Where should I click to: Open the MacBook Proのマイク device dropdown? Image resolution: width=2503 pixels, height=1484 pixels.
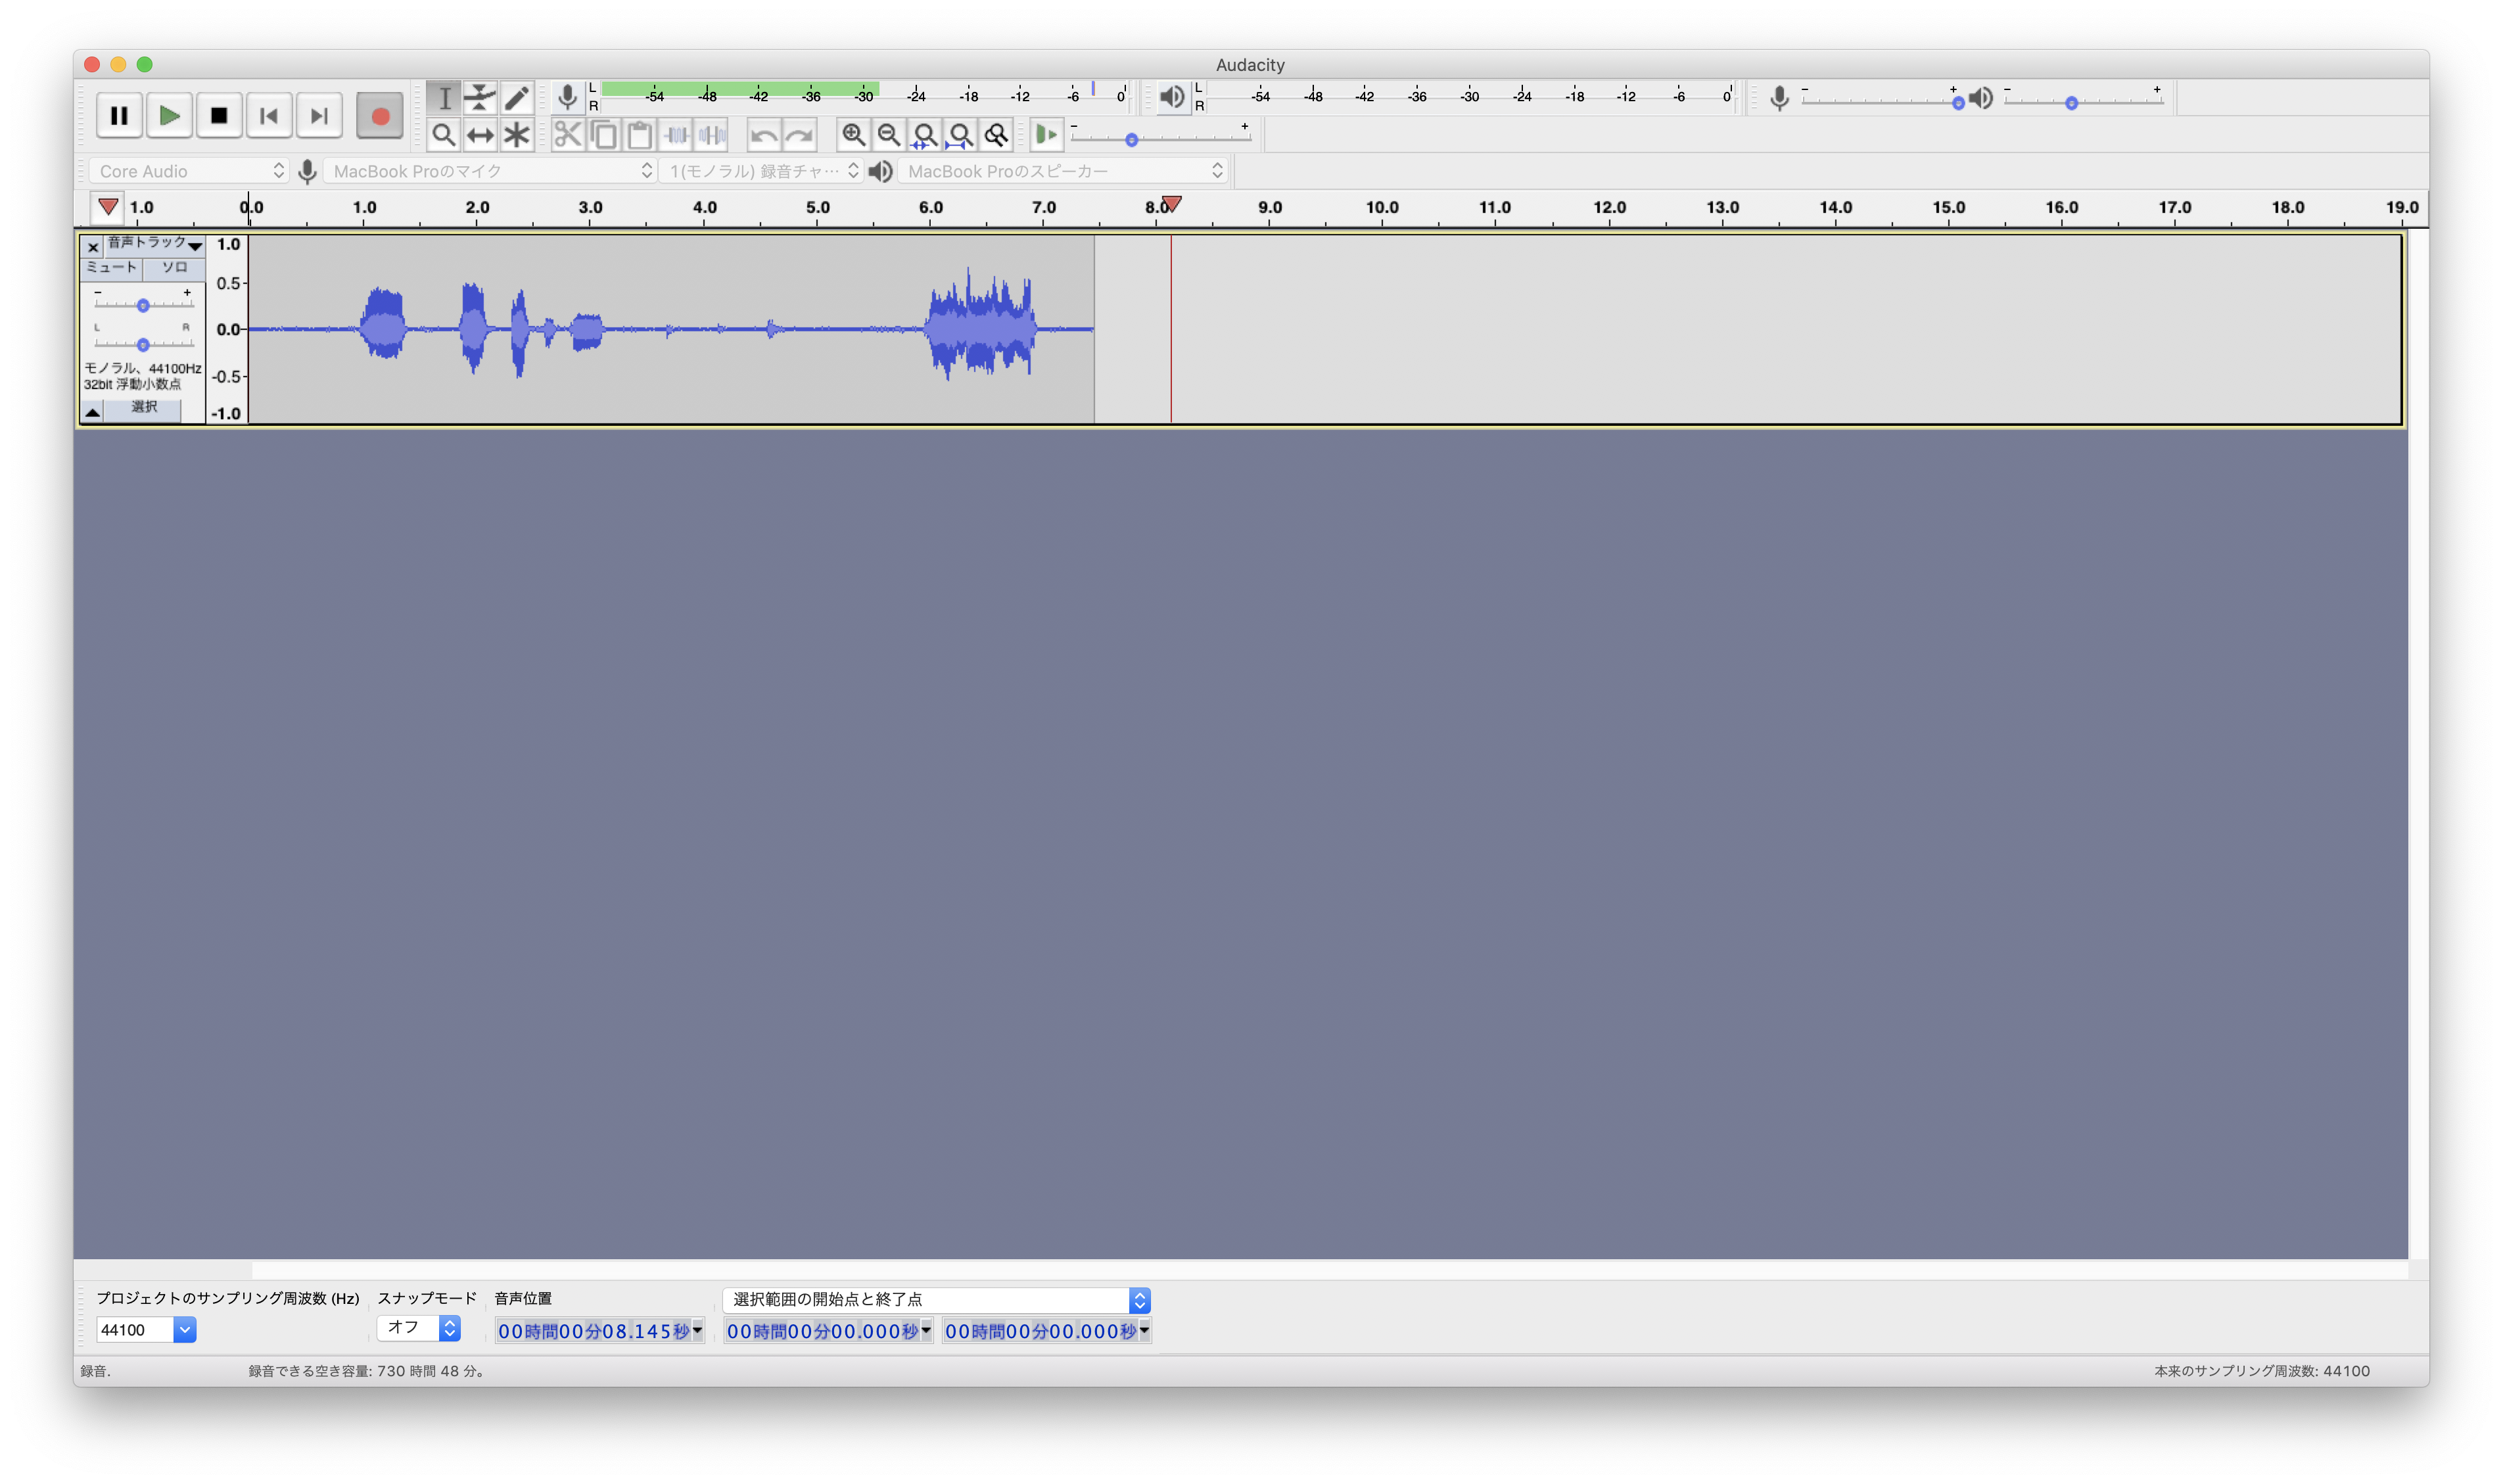(x=490, y=171)
